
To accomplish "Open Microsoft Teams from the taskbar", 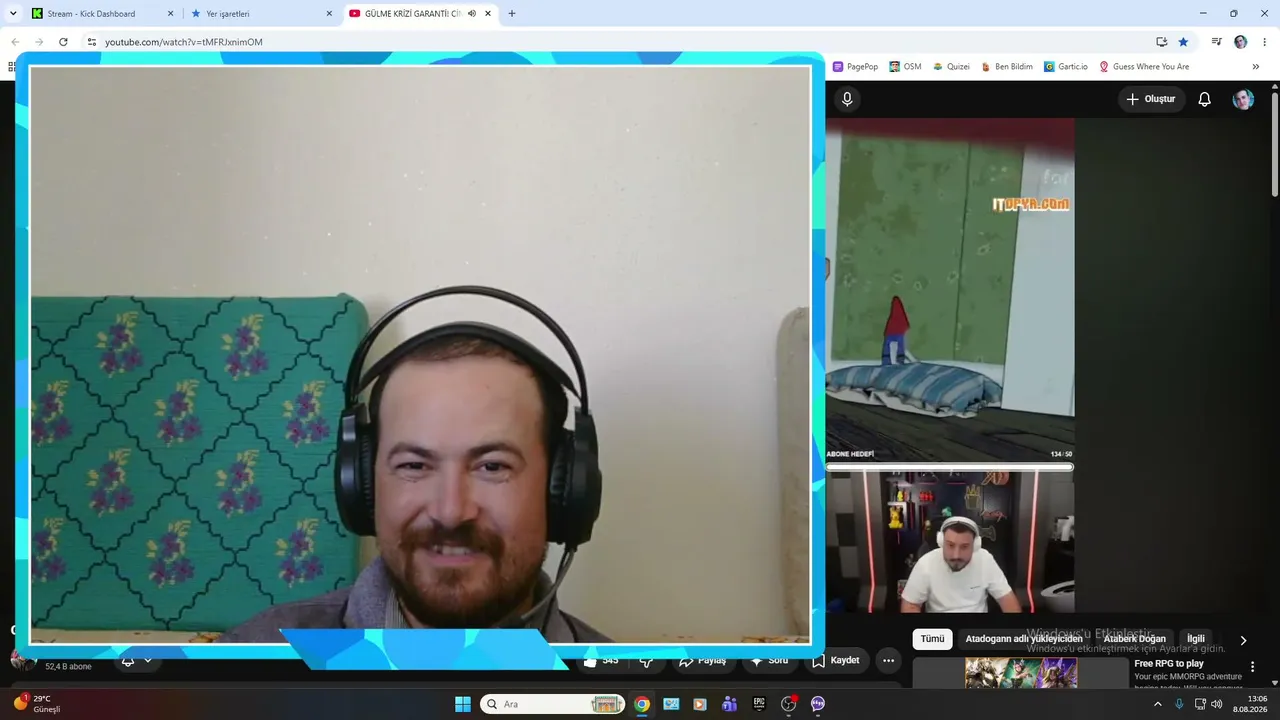I will coord(729,704).
